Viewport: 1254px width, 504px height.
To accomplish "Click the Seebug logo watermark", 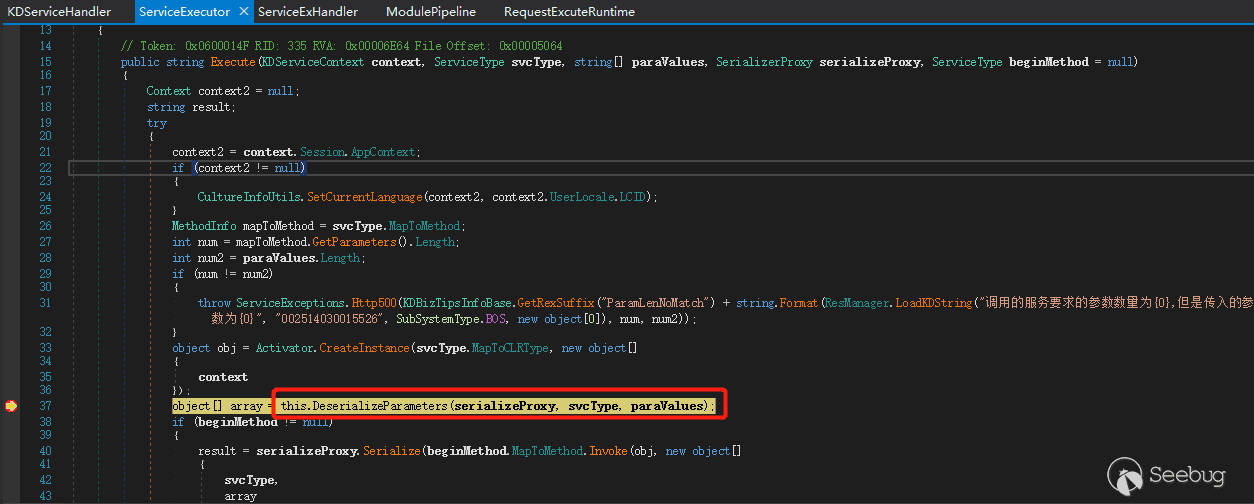I will tap(1166, 475).
